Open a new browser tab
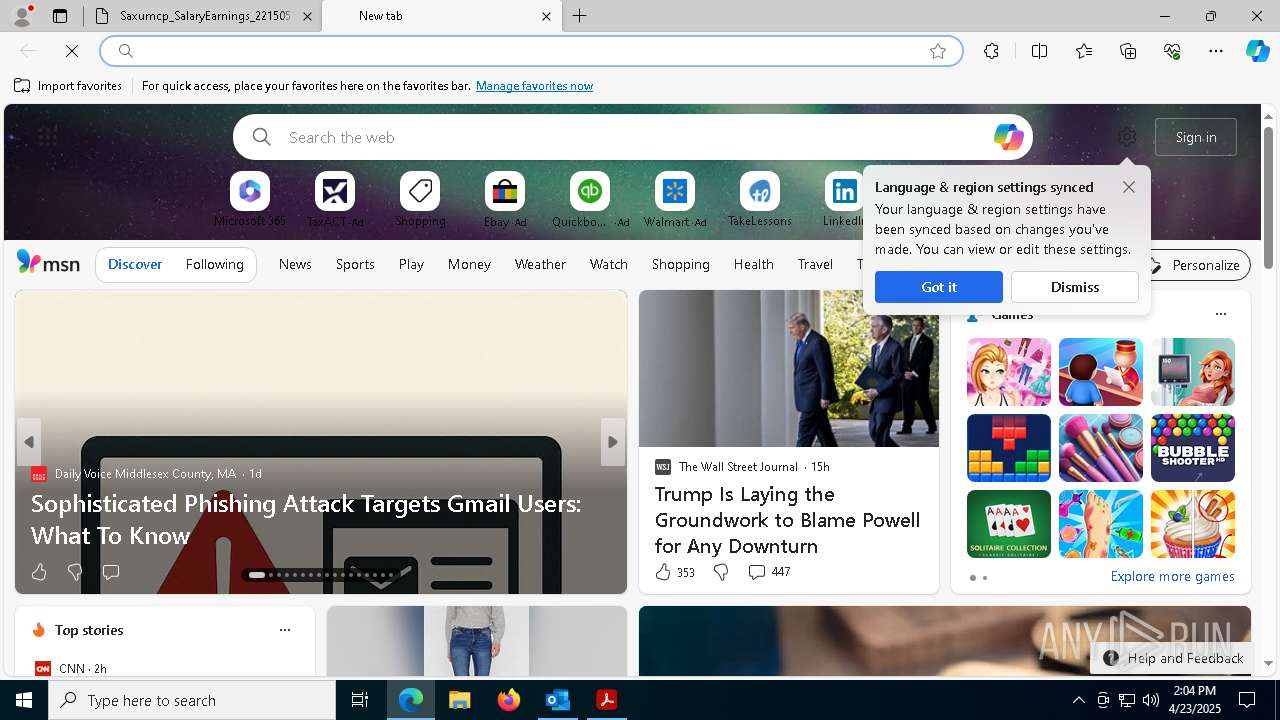 coord(580,16)
